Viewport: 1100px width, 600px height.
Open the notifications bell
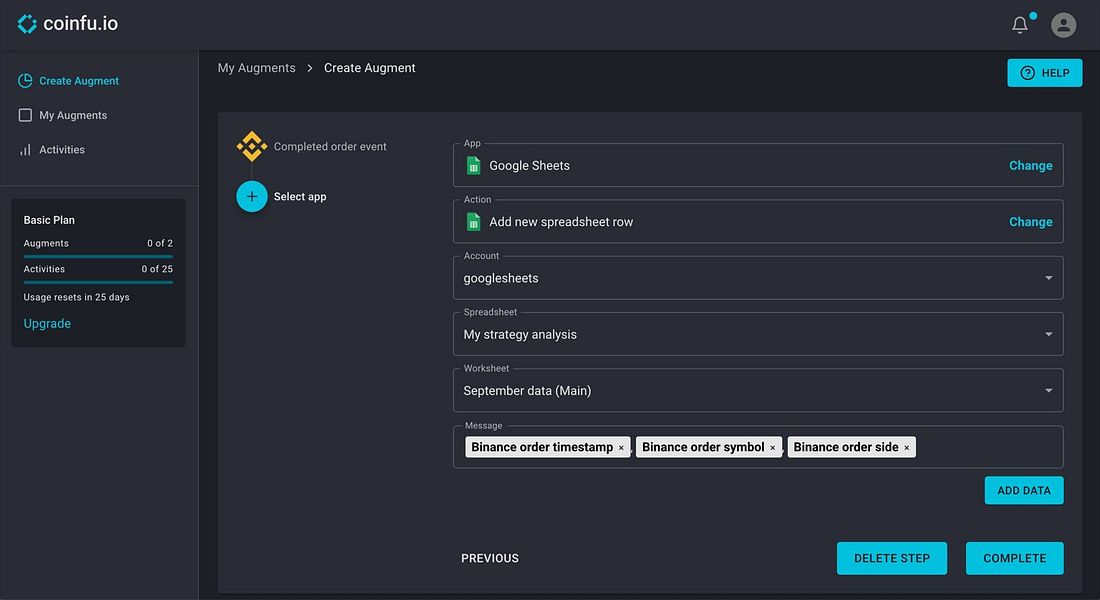coord(1020,25)
